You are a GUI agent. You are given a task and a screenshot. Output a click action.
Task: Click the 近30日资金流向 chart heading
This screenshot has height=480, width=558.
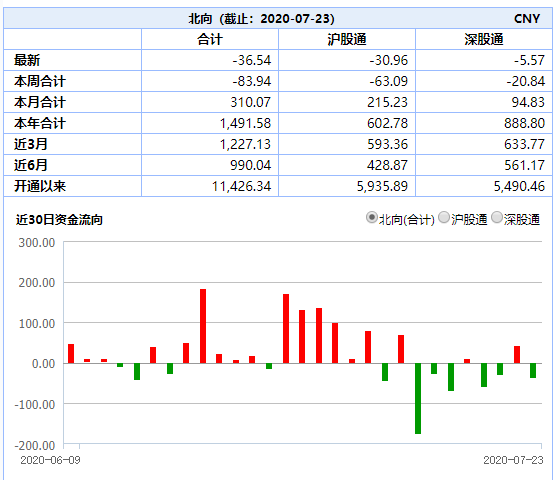click(59, 220)
